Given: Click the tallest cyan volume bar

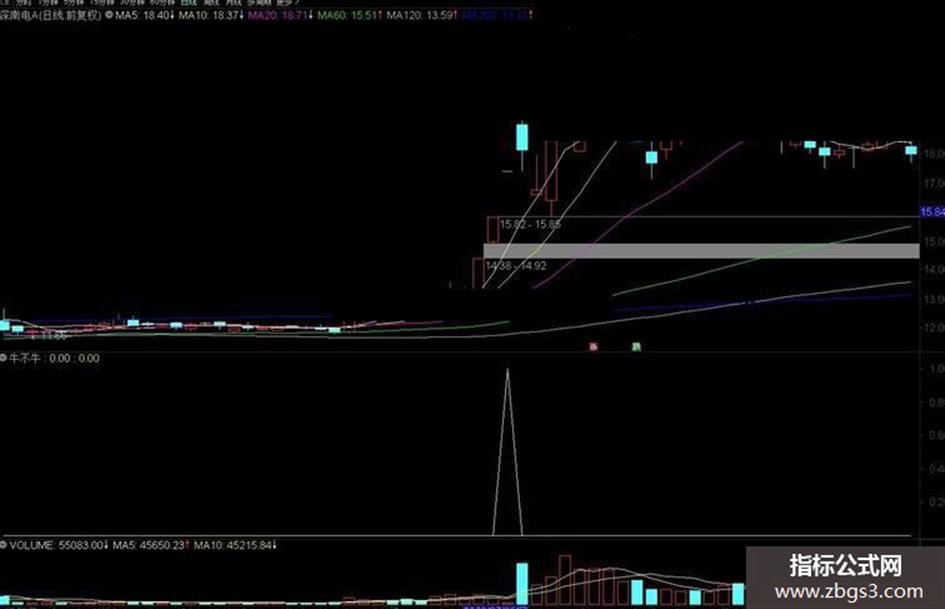Looking at the screenshot, I should (522, 584).
